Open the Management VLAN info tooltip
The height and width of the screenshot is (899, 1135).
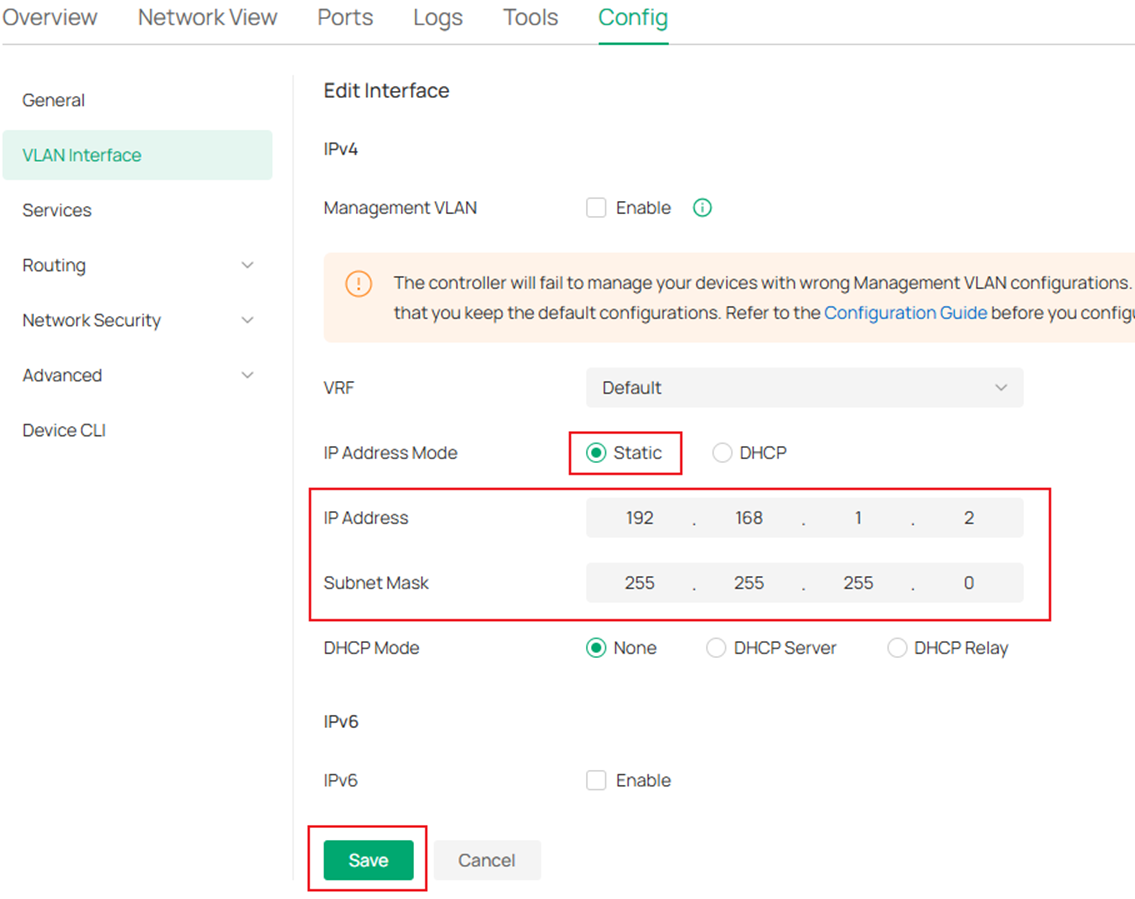pos(701,207)
